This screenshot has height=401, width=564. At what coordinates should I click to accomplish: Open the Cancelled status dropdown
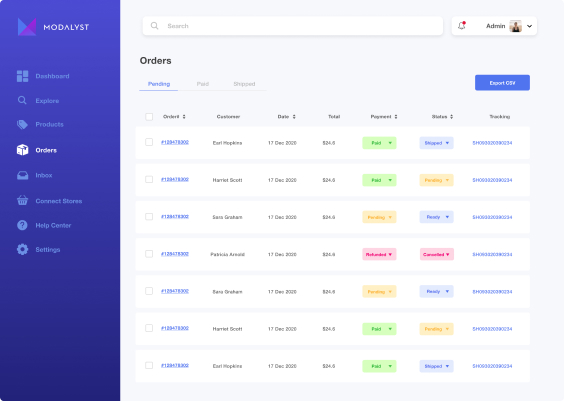437,254
